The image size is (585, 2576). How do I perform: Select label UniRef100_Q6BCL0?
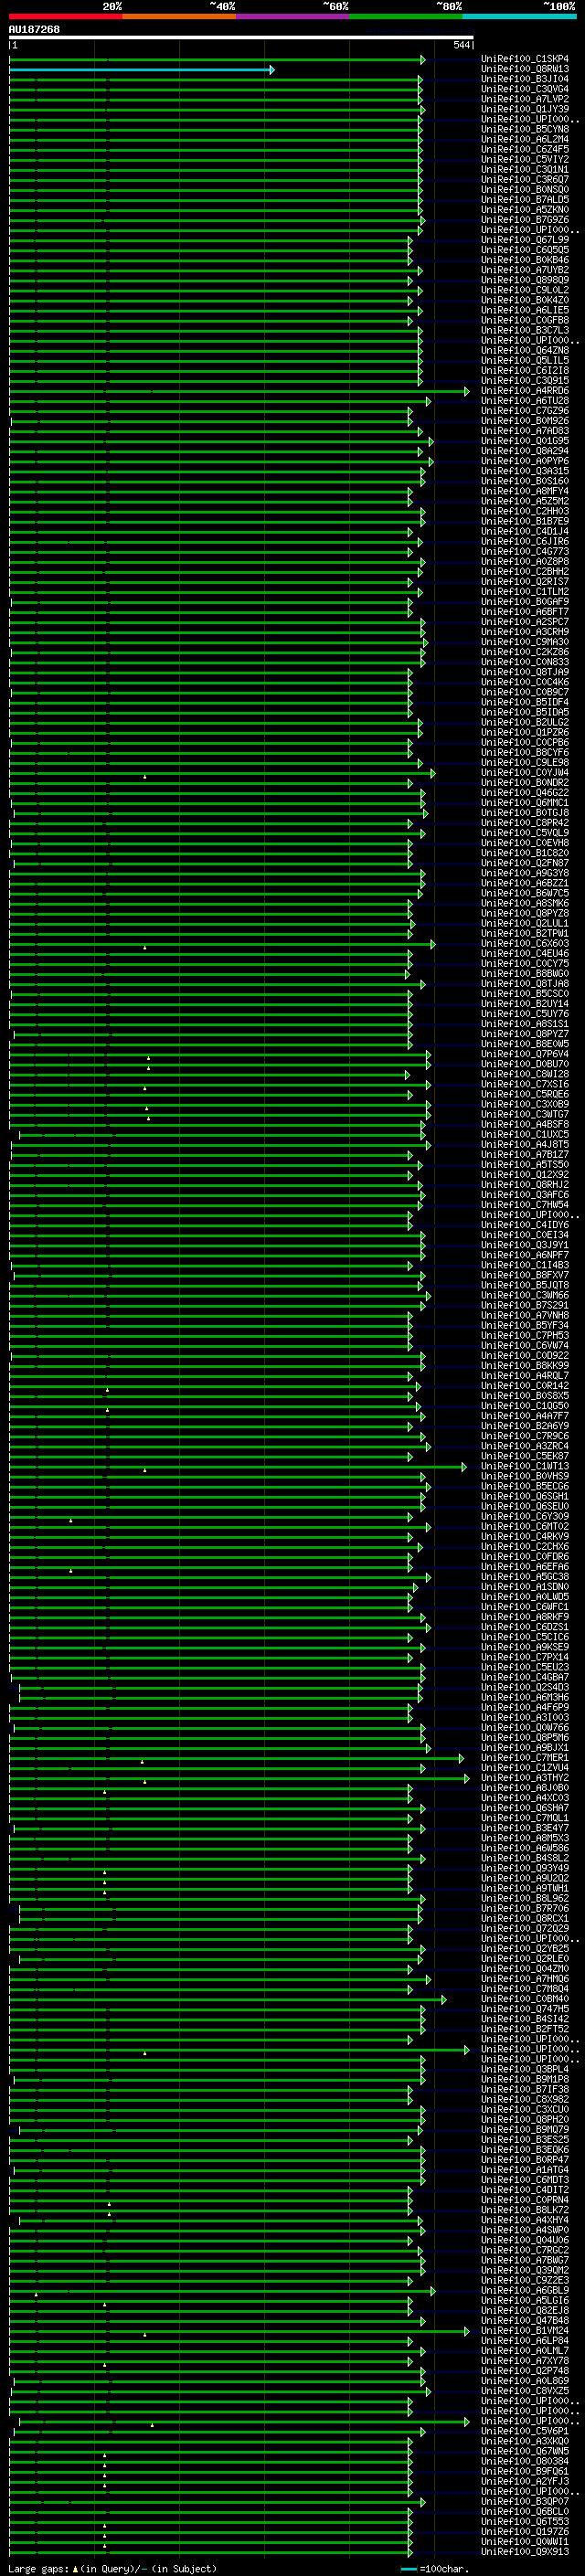(x=525, y=2511)
